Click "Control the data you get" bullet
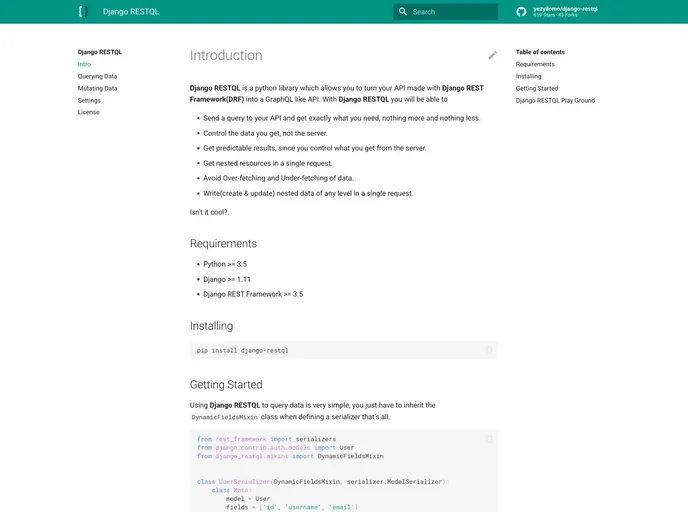688x512 pixels. 265,133
